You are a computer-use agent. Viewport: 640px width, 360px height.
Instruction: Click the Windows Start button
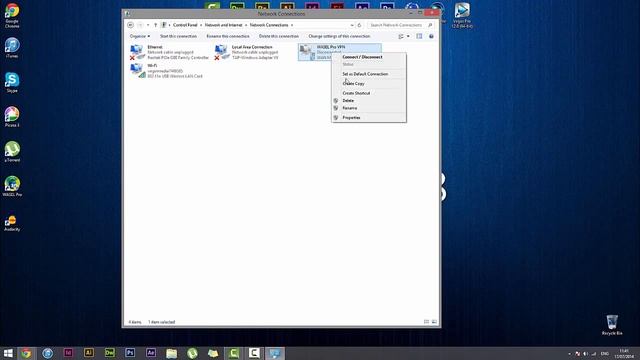click(8, 353)
